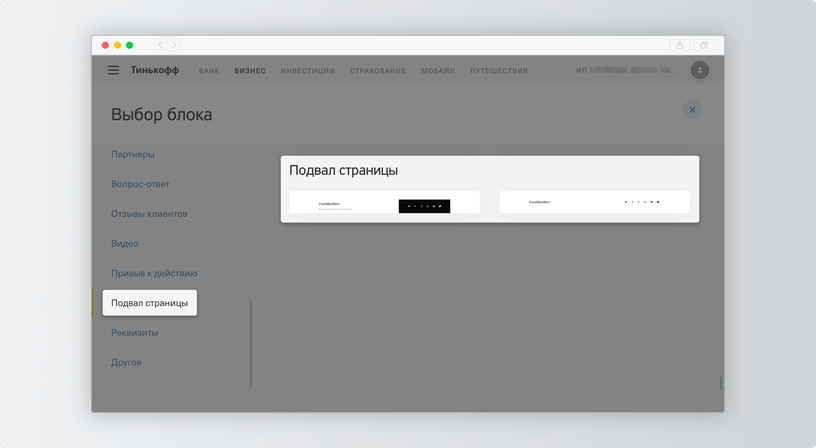Screen dimensions: 816x448
Task: Pick the plain white footer template
Action: [x=594, y=202]
